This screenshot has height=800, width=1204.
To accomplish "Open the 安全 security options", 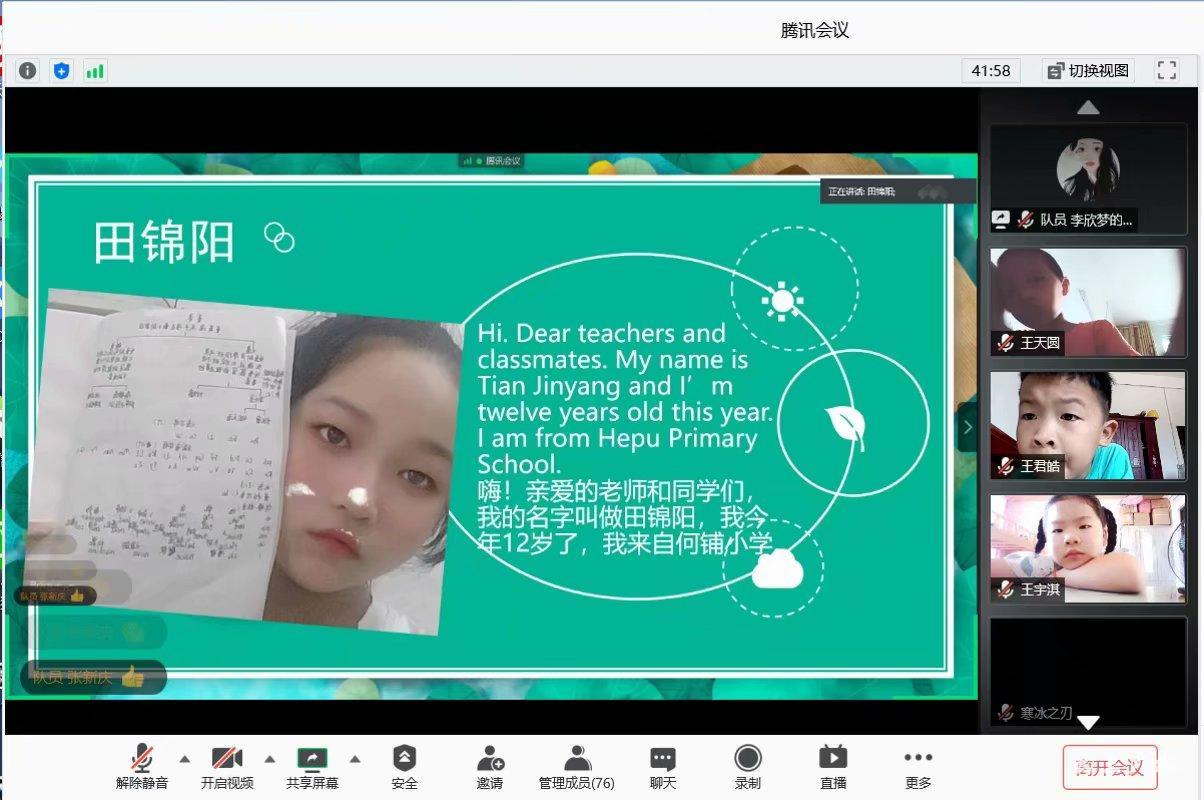I will pos(404,767).
